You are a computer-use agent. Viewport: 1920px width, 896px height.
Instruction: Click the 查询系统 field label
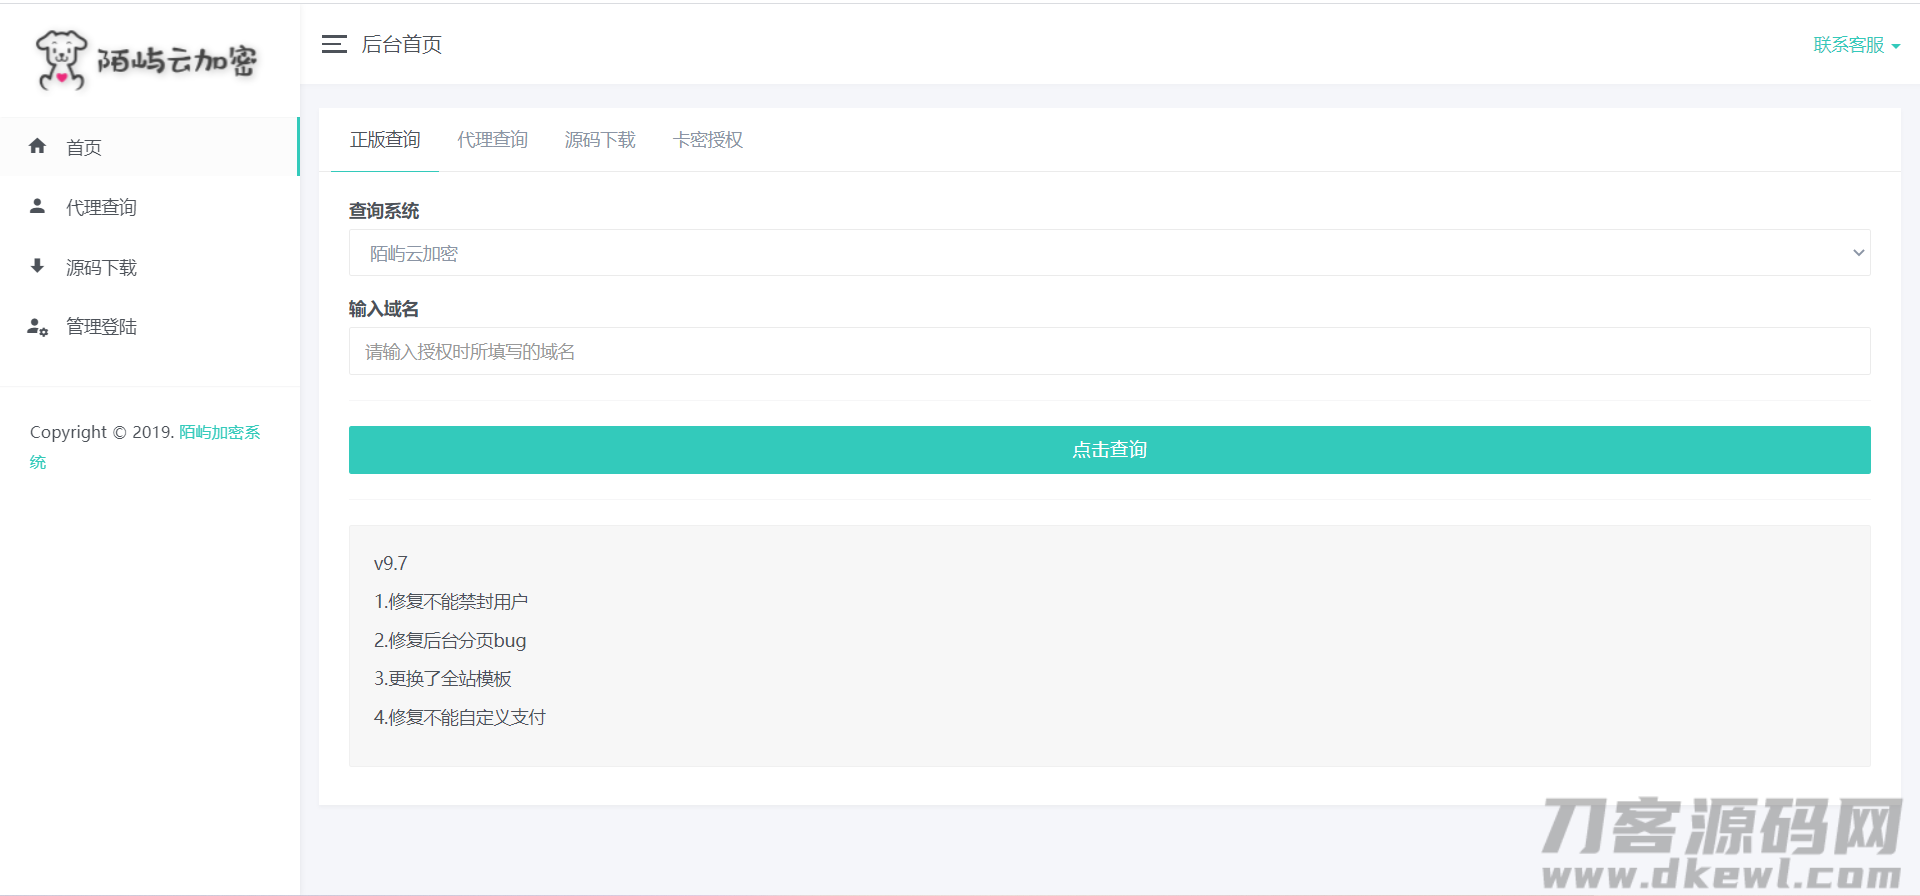click(x=384, y=211)
